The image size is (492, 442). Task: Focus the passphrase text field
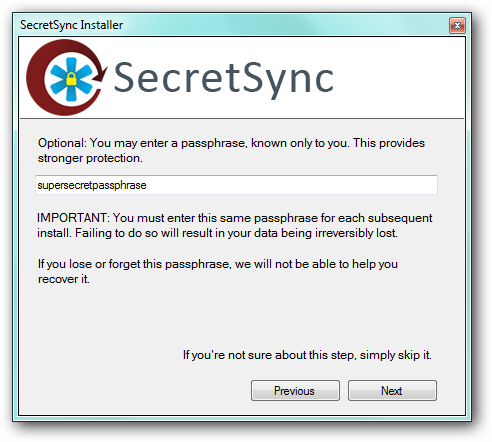[236, 185]
